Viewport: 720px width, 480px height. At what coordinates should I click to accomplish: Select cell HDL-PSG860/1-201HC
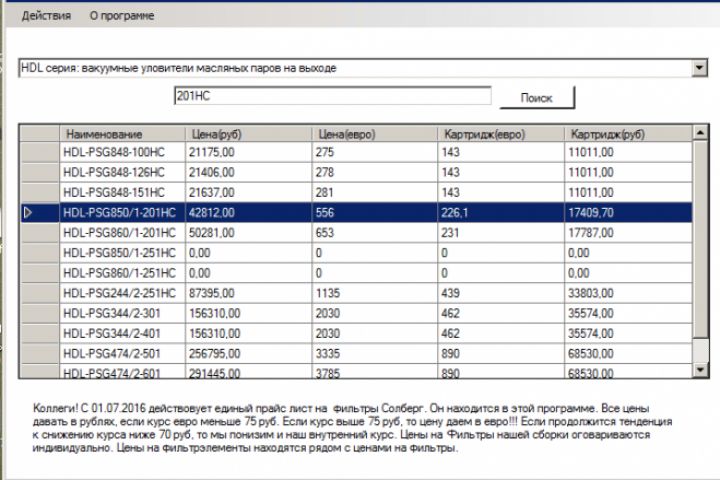[x=123, y=232]
